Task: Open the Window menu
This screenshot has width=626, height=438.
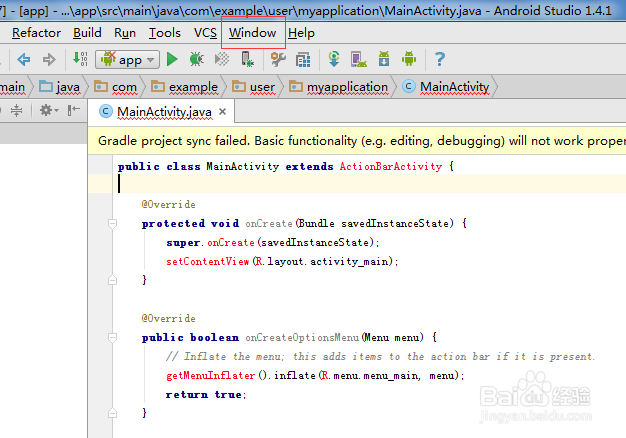Action: pyautogui.click(x=252, y=33)
